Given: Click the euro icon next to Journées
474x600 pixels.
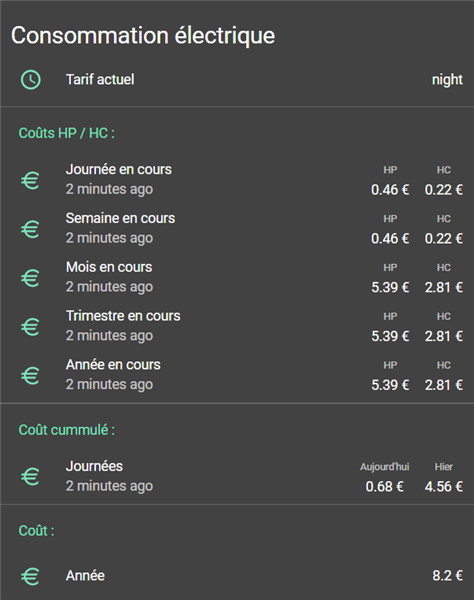Looking at the screenshot, I should pyautogui.click(x=30, y=477).
